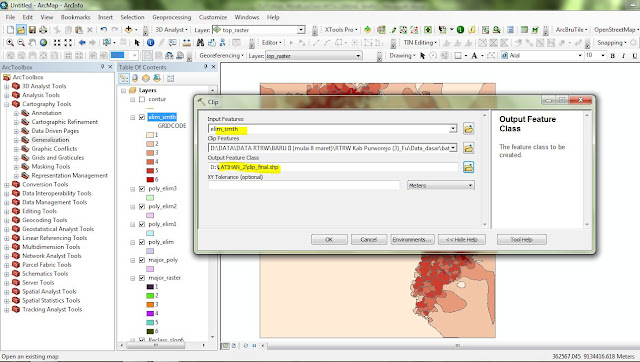Open the Bookmarks menu
This screenshot has width=640, height=362.
click(76, 17)
